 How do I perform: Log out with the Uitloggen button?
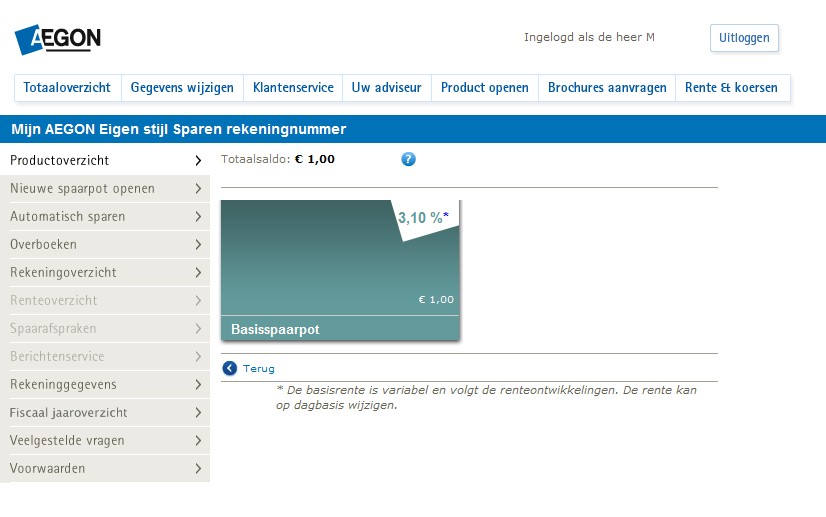tap(744, 38)
